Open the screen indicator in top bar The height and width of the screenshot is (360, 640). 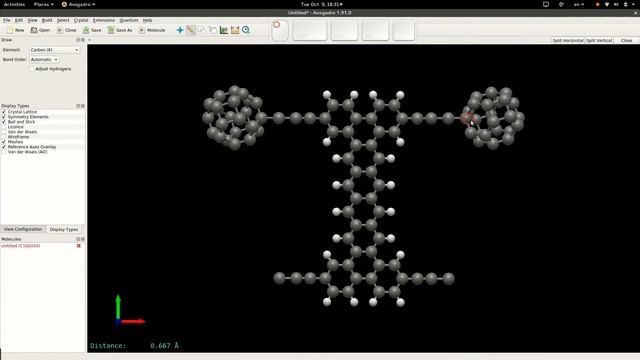(546, 4)
